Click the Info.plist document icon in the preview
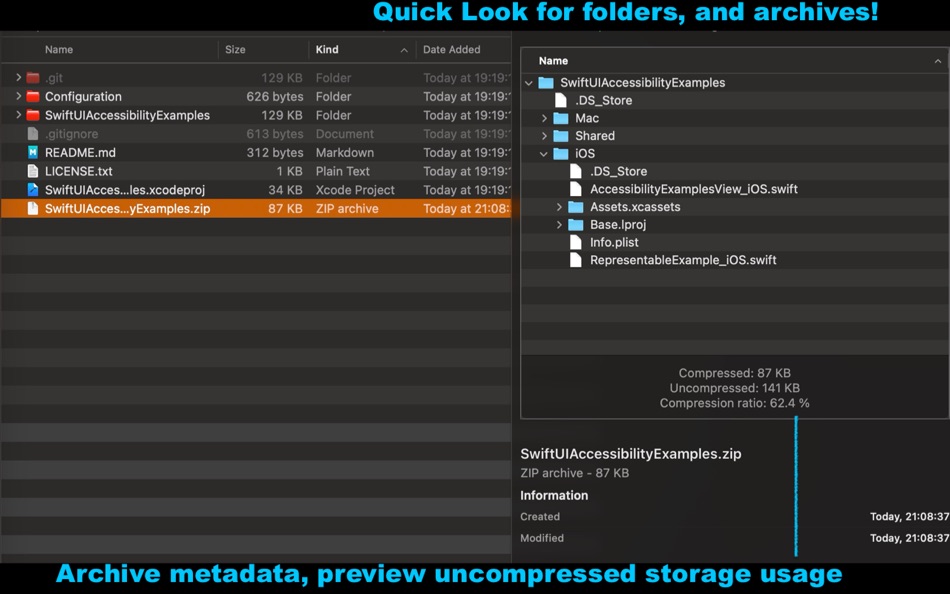Image resolution: width=950 pixels, height=594 pixels. click(x=575, y=241)
